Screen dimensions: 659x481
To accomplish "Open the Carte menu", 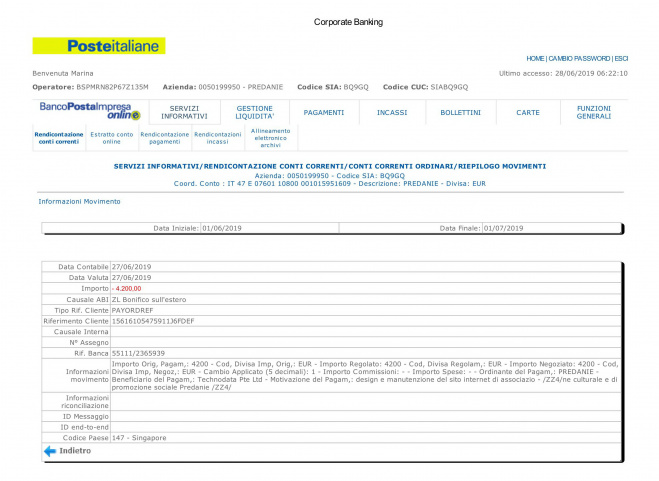I will tap(528, 112).
